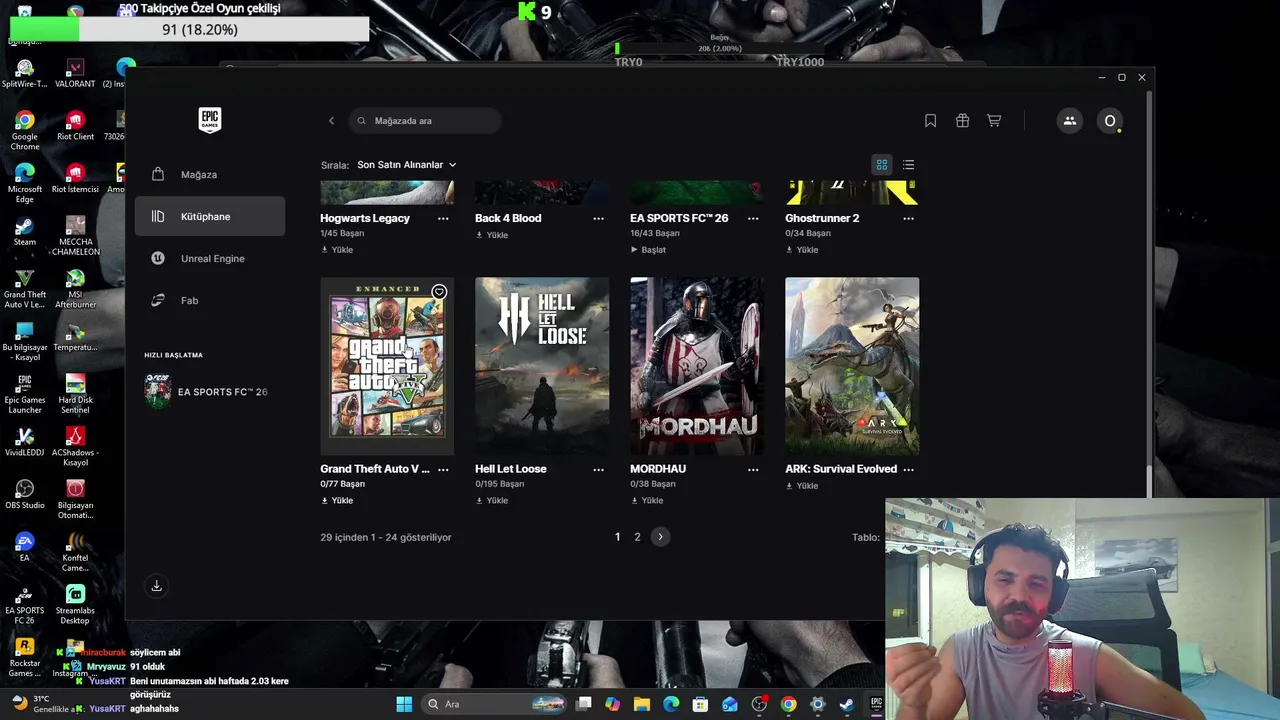Open Grand Theft Auto V options menu
Image resolution: width=1280 pixels, height=720 pixels.
(443, 469)
